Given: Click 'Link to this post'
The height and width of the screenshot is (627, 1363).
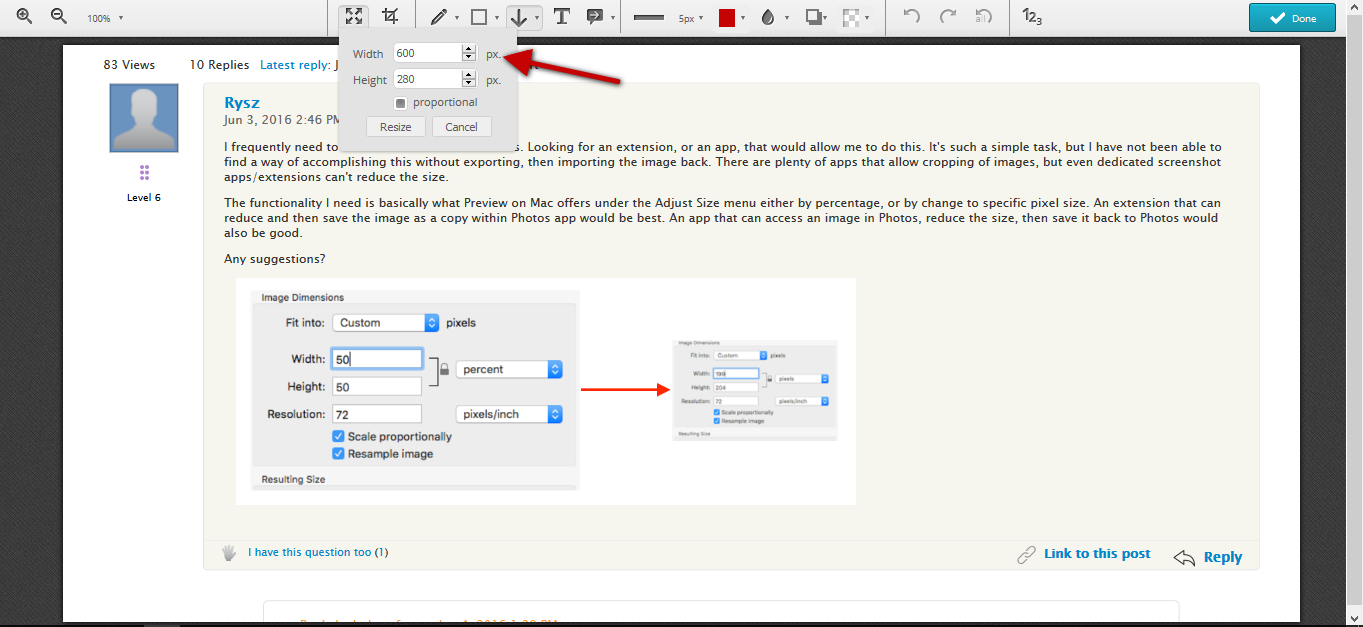Looking at the screenshot, I should [x=1097, y=554].
